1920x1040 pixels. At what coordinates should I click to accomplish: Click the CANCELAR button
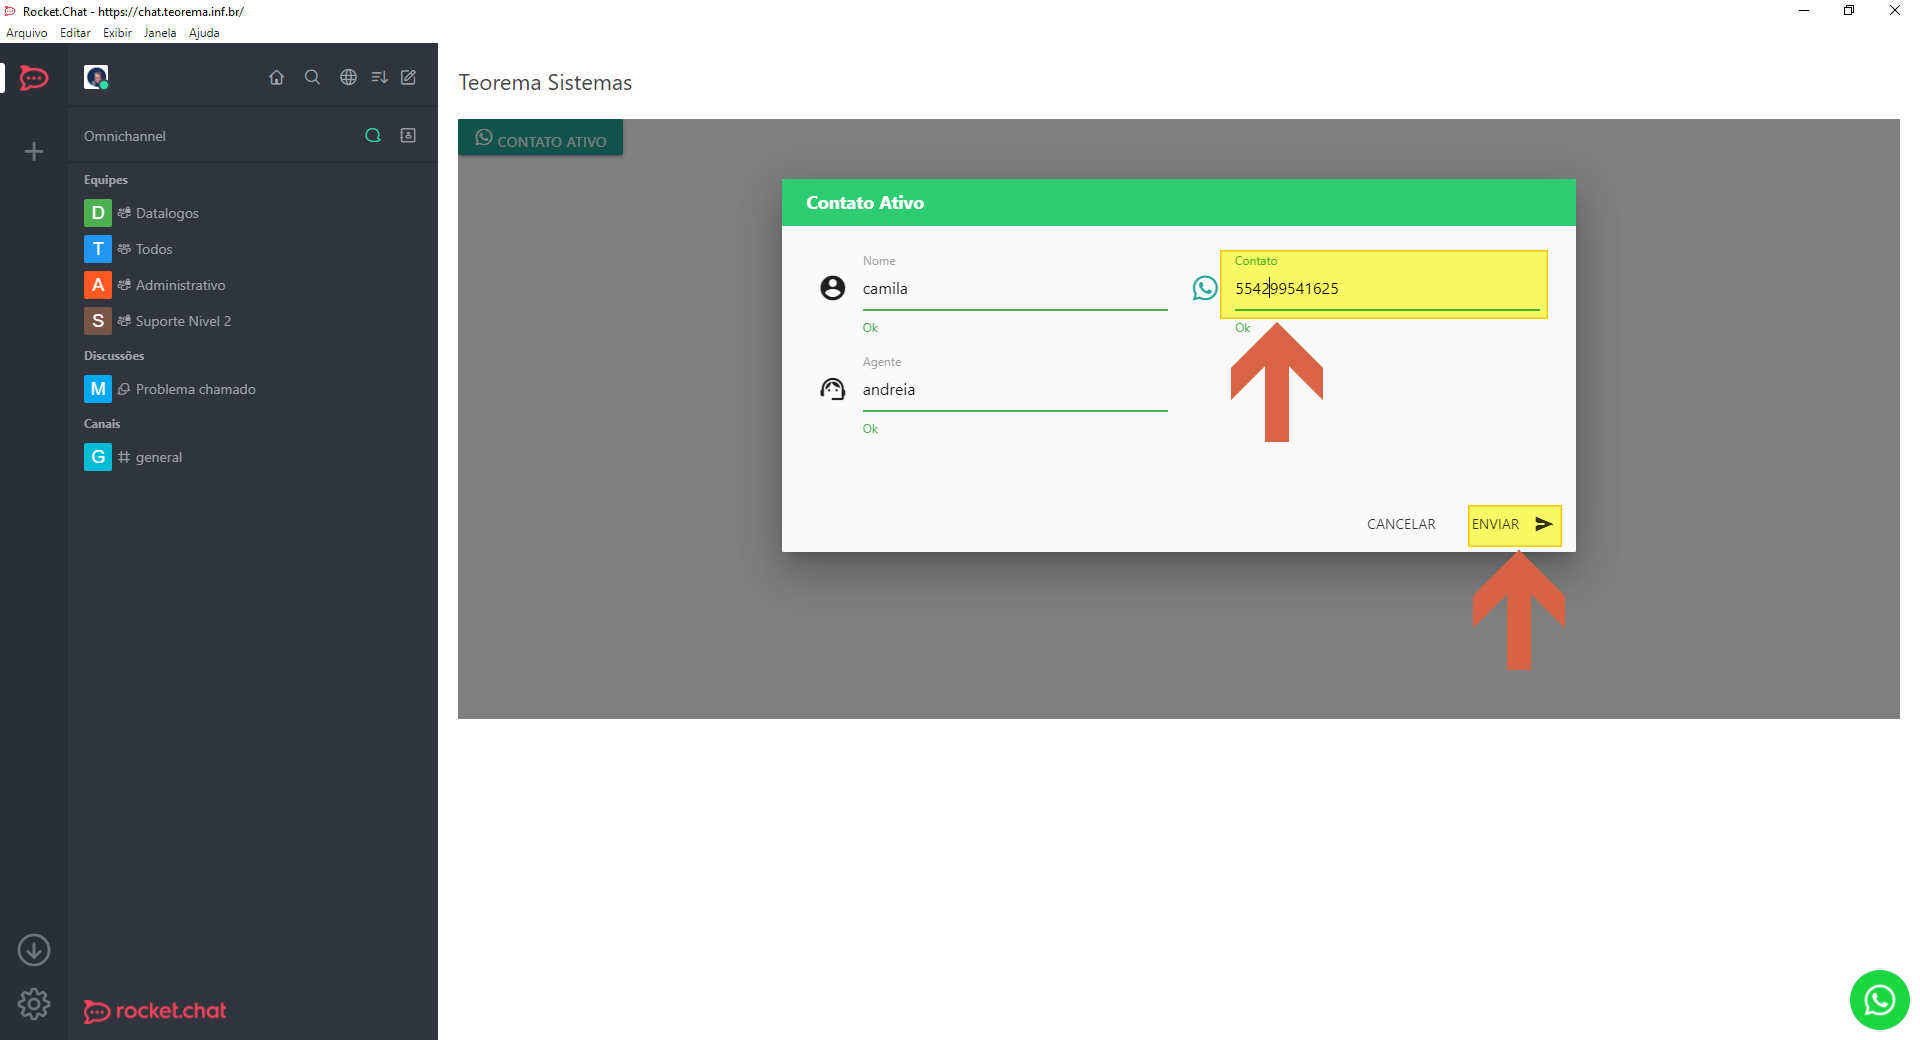pos(1401,524)
